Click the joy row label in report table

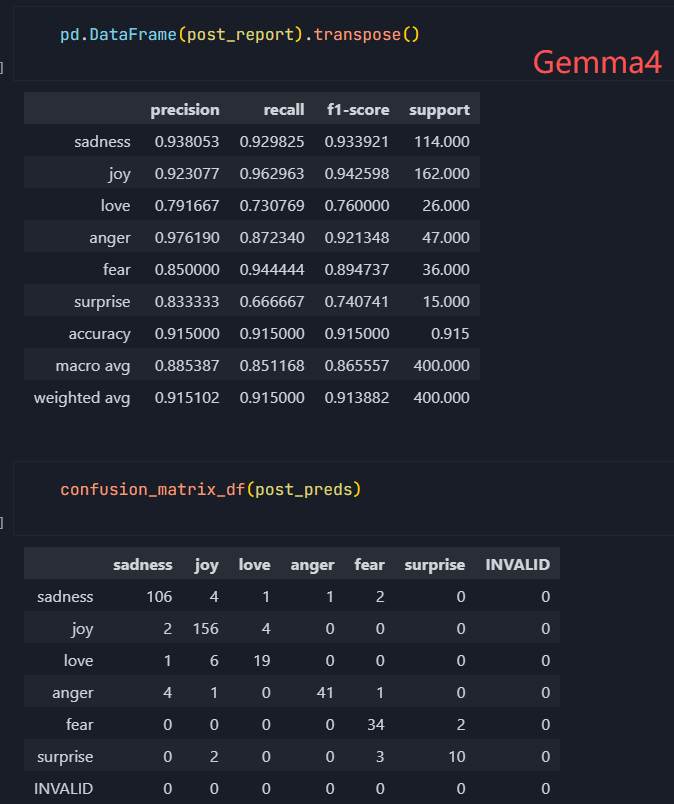[120, 174]
